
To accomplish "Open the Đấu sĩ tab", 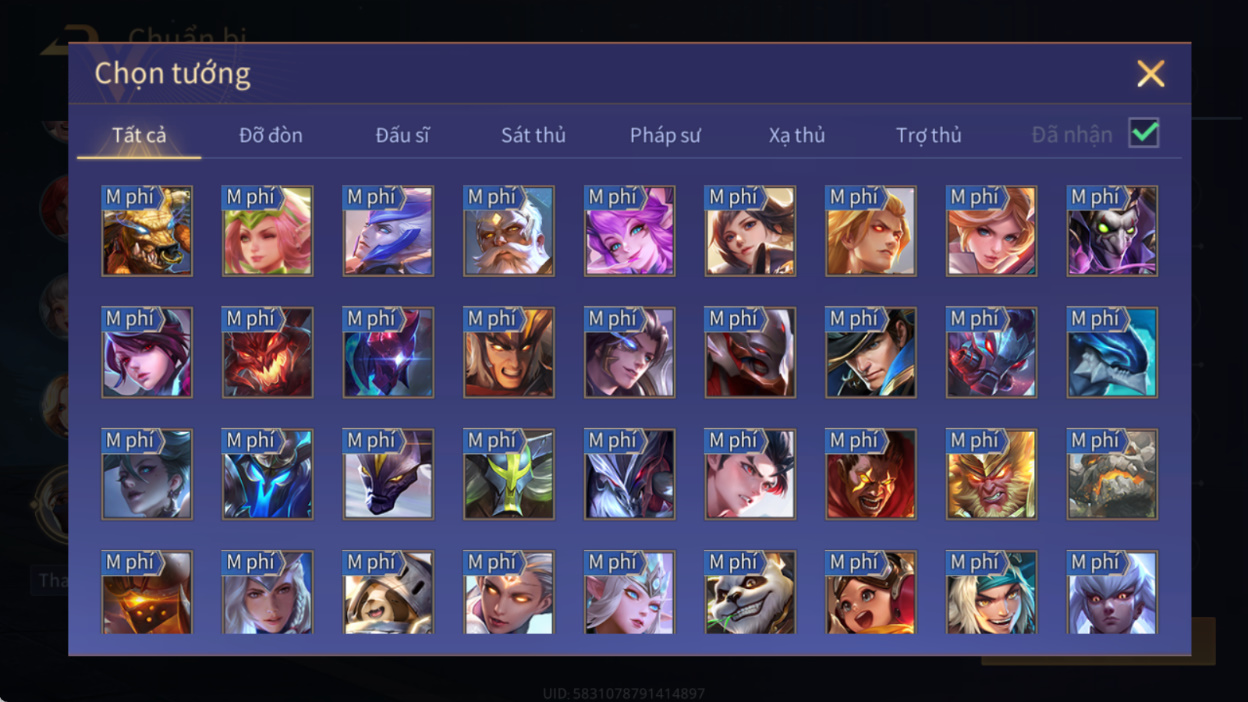I will pos(402,135).
